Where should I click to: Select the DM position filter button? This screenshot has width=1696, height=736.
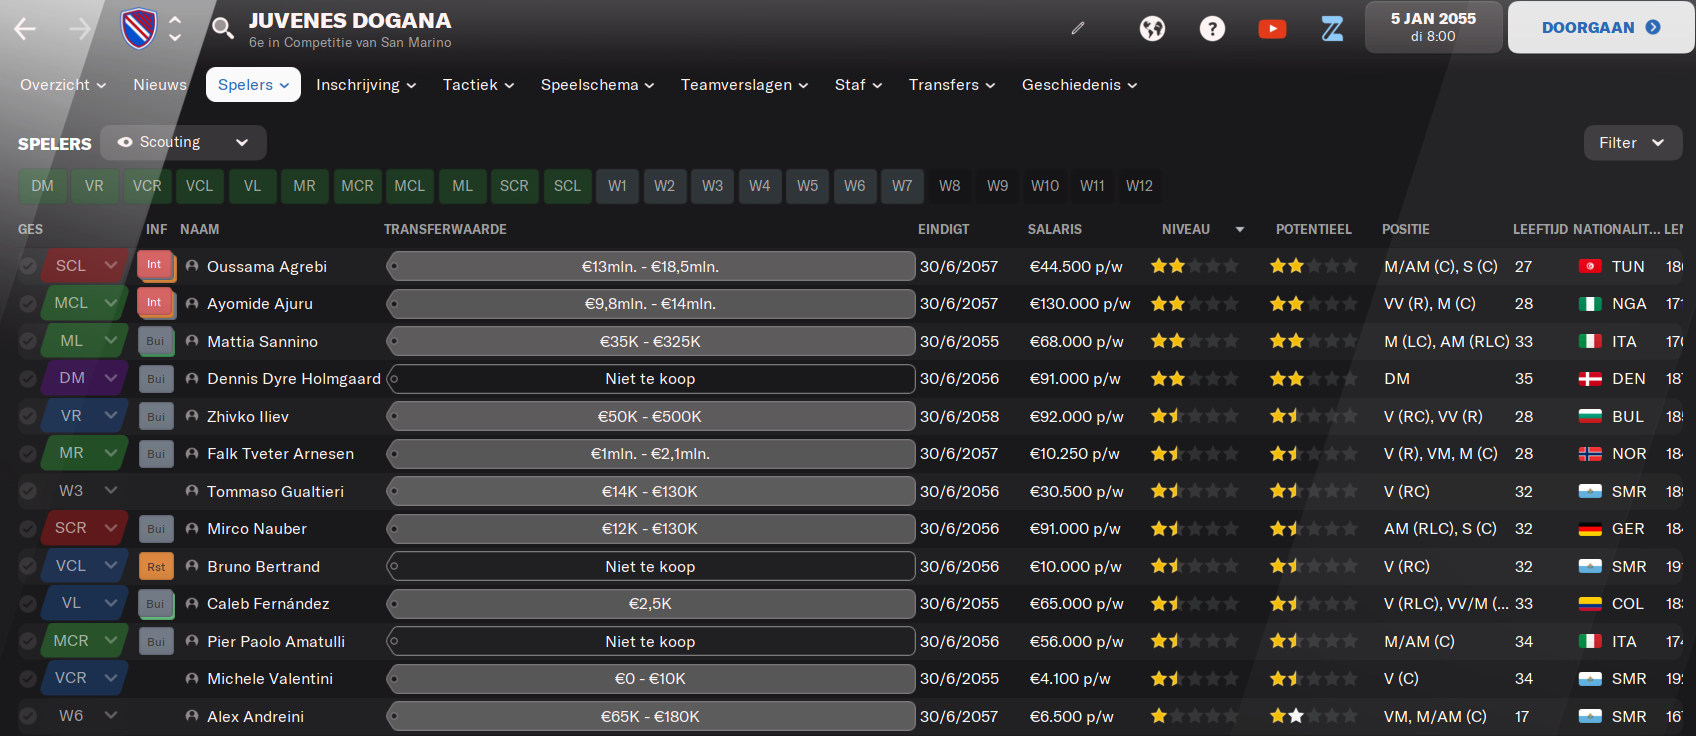(43, 186)
